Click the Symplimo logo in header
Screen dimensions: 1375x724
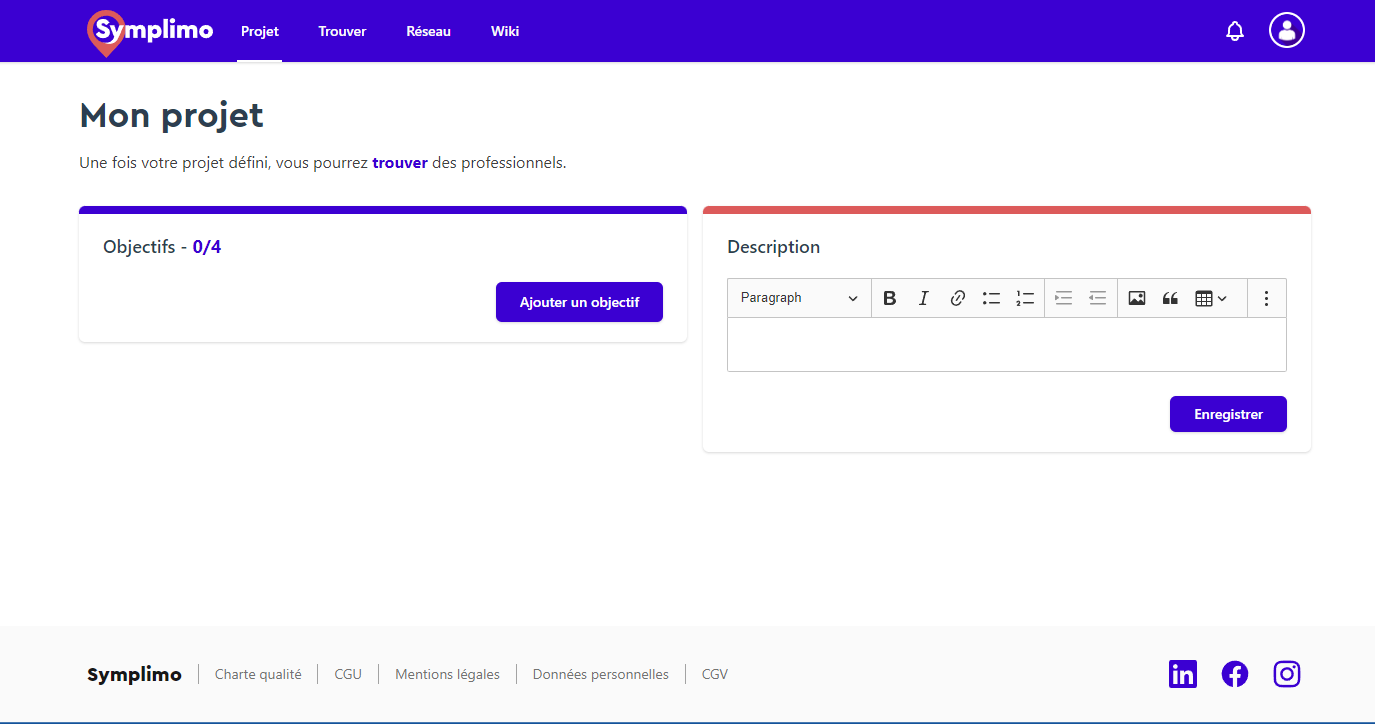150,31
